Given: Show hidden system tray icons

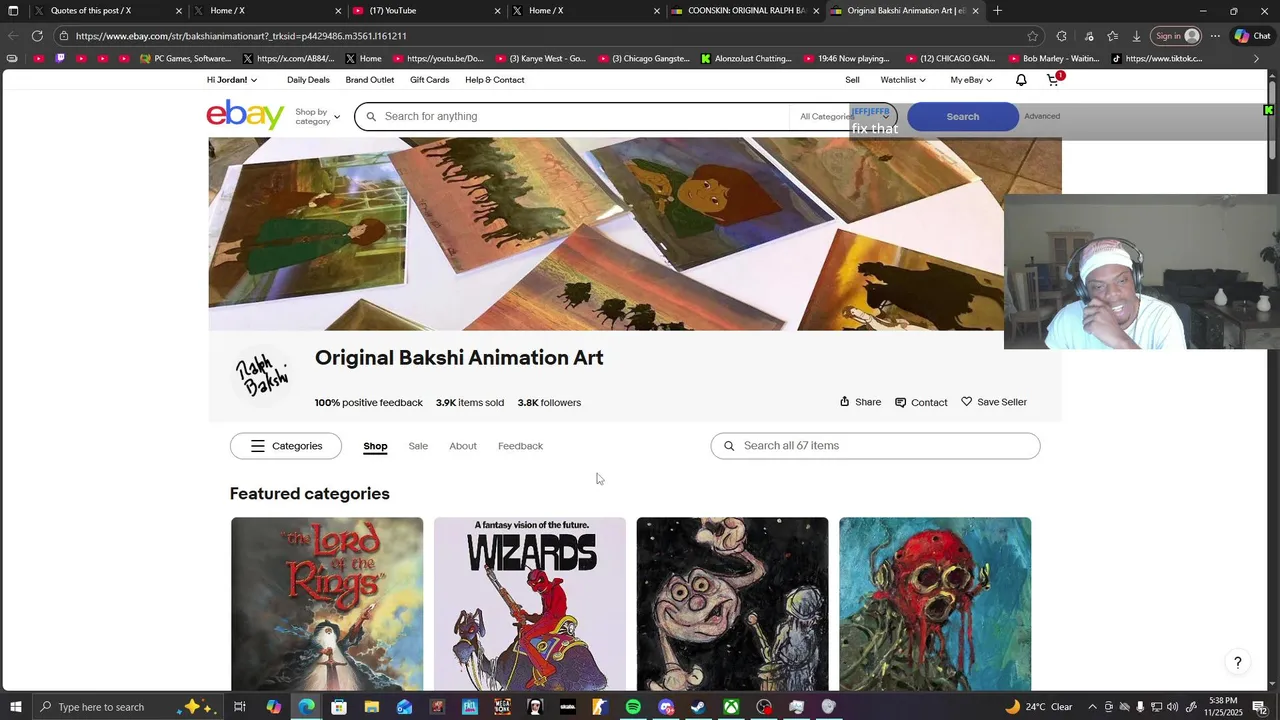Looking at the screenshot, I should point(1092,707).
